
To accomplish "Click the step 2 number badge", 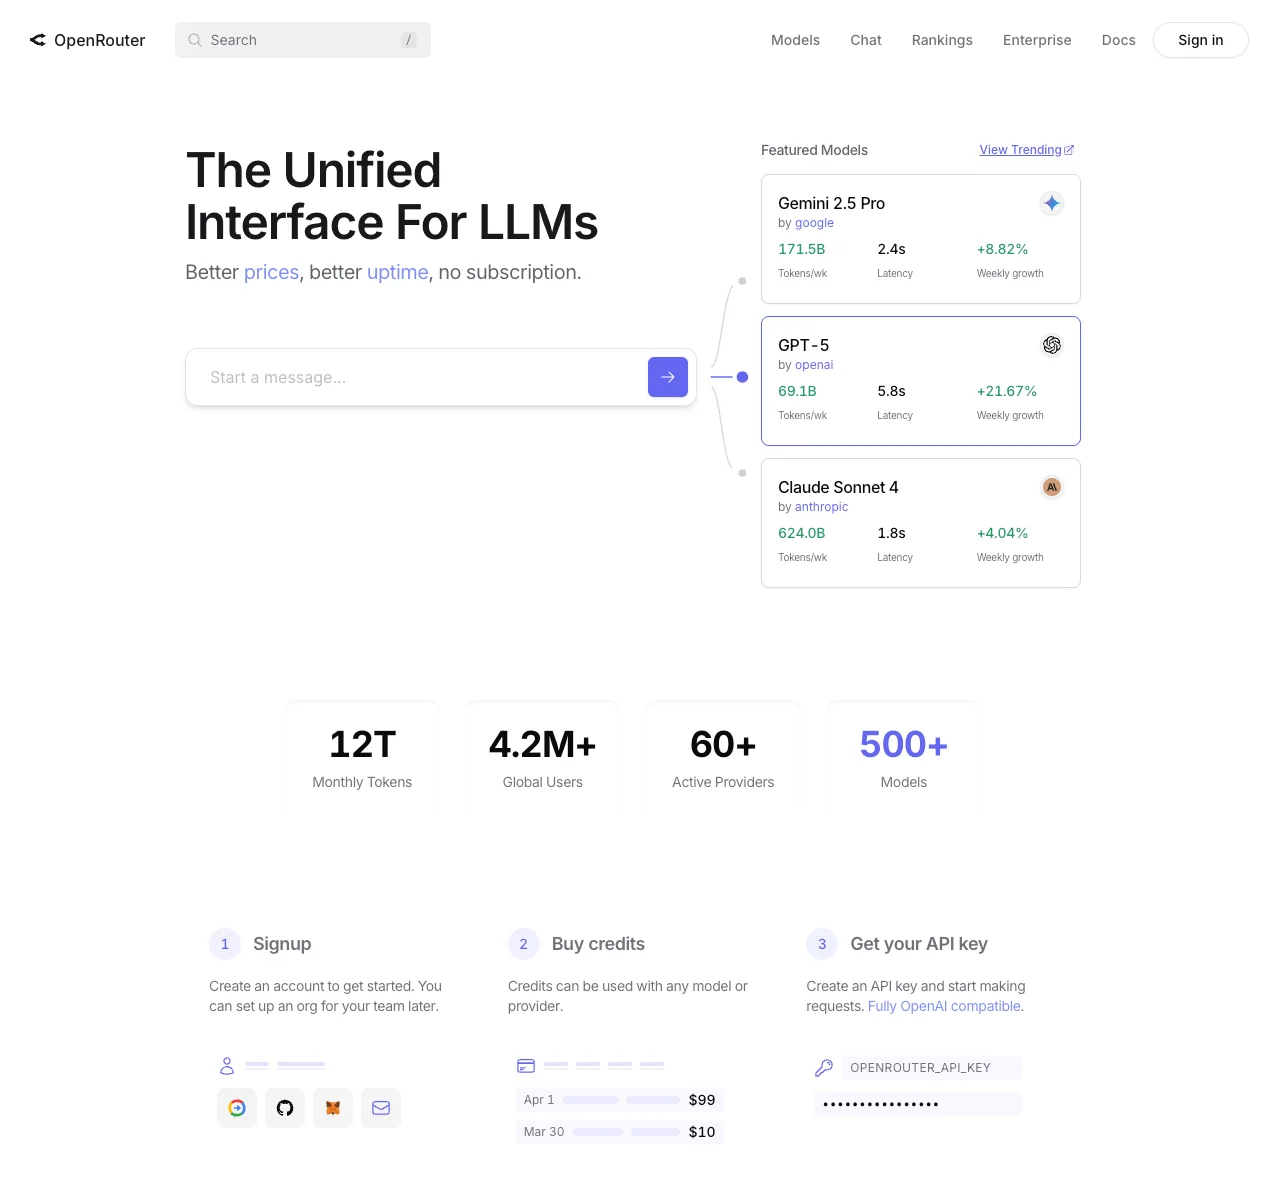I will coord(523,944).
